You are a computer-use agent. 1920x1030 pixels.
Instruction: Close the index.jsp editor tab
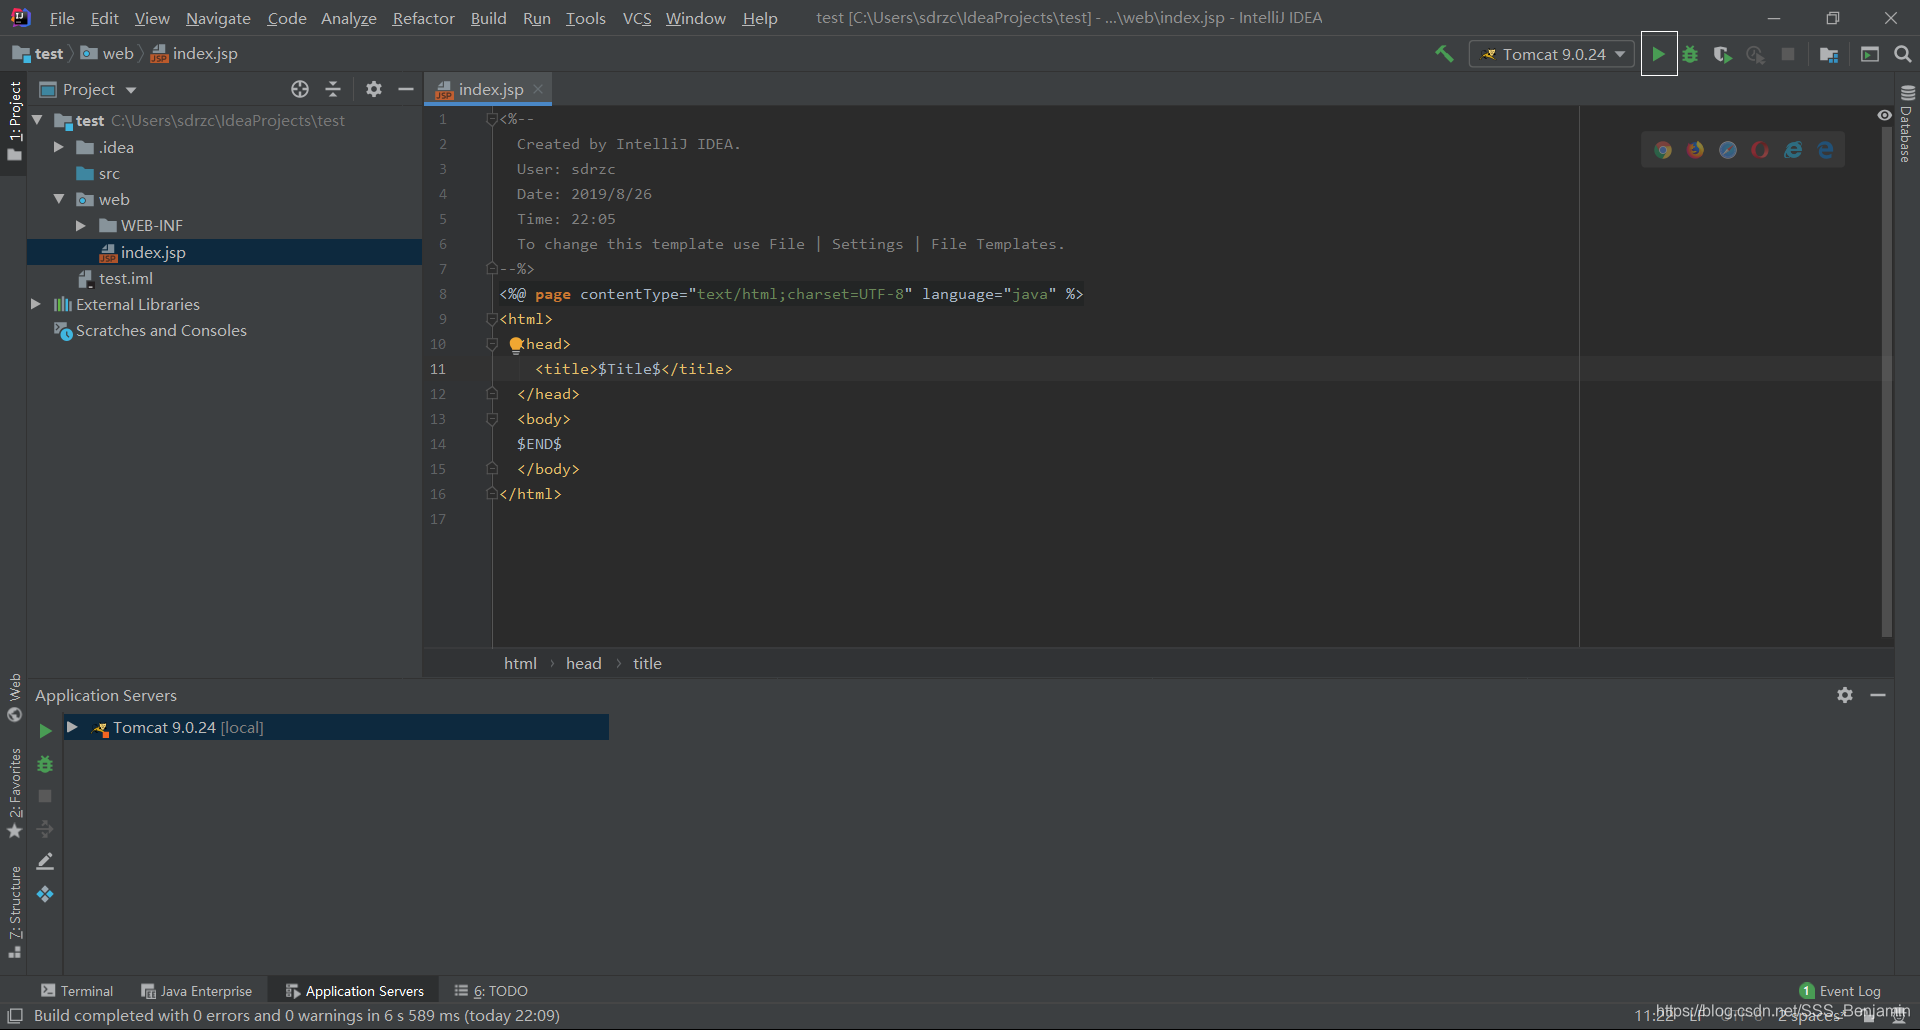point(538,89)
